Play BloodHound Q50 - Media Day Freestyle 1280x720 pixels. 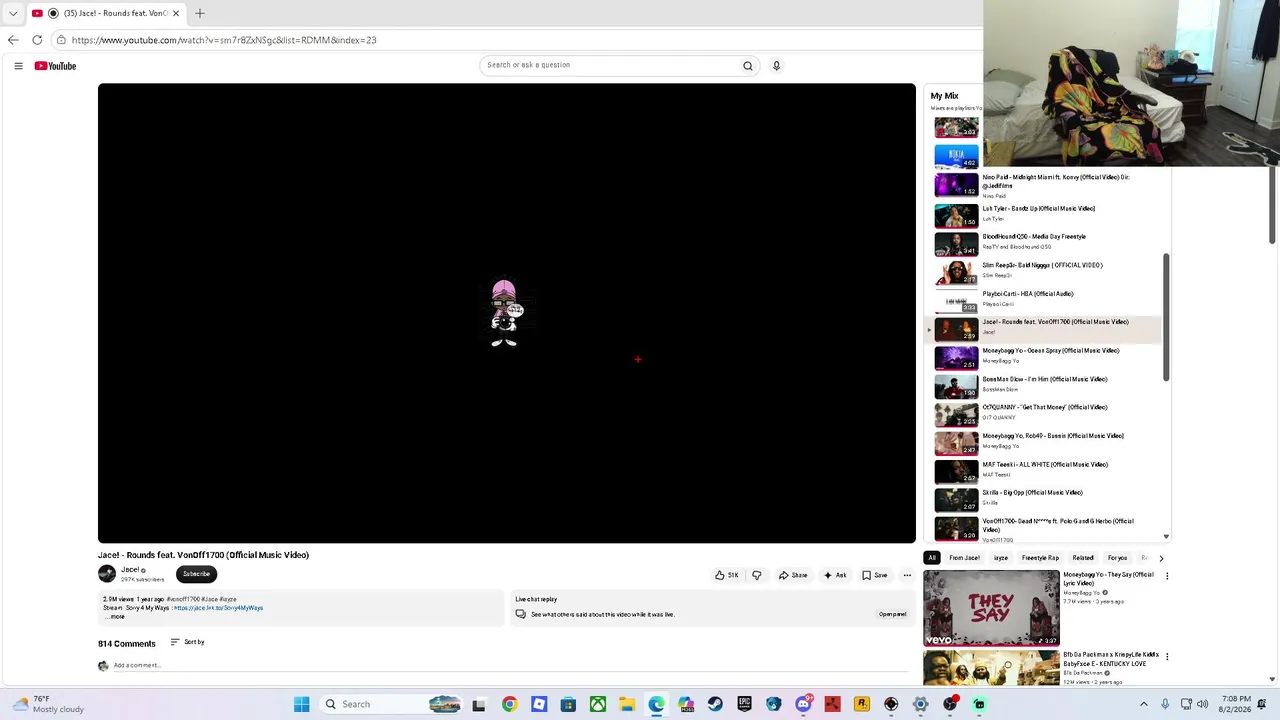click(1046, 243)
